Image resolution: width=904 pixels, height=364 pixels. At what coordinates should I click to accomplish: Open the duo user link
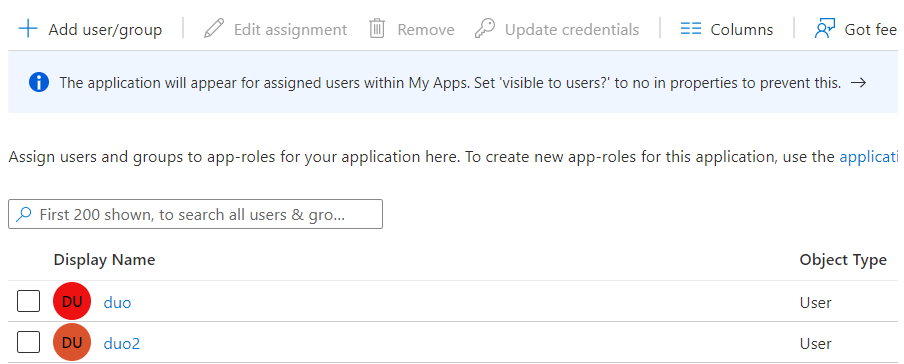point(118,302)
